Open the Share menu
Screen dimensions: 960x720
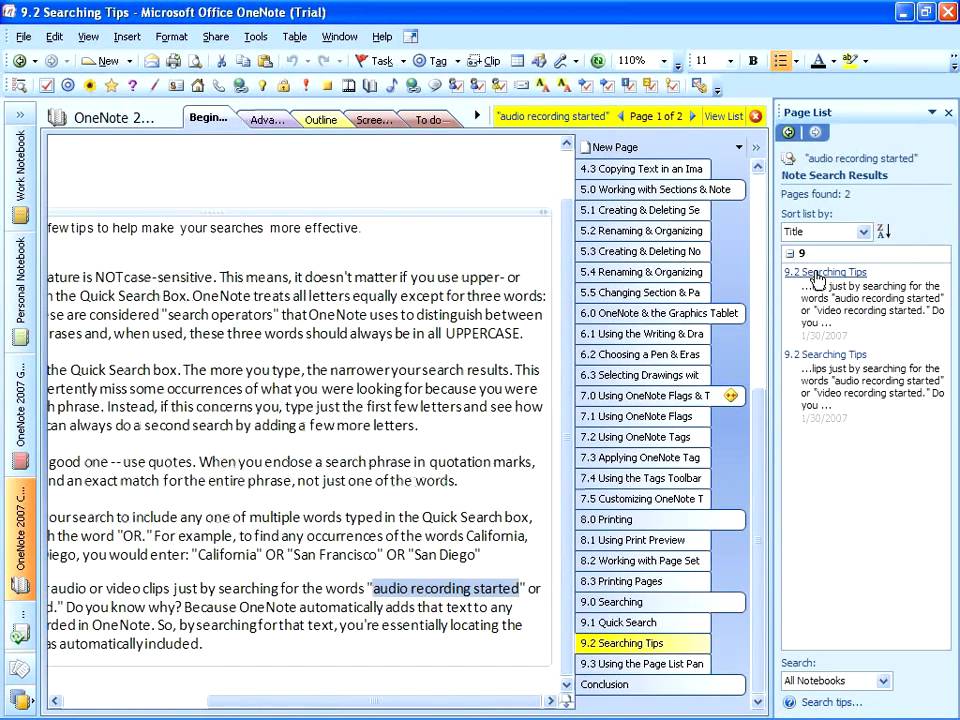216,37
